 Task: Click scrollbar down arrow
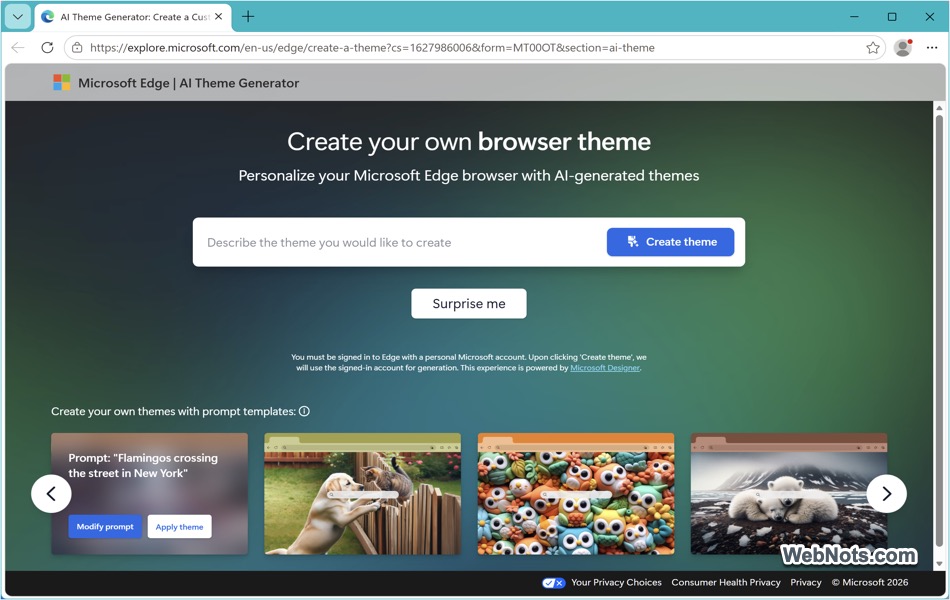pyautogui.click(x=939, y=564)
